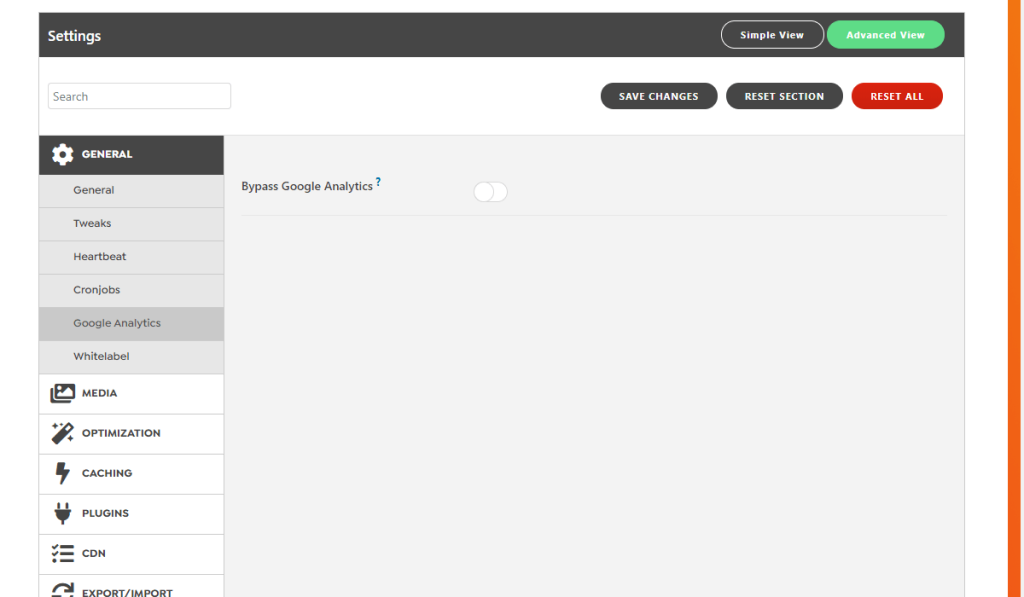Click the Plugins plug icon
Screen dimensions: 1024x597
coord(63,513)
